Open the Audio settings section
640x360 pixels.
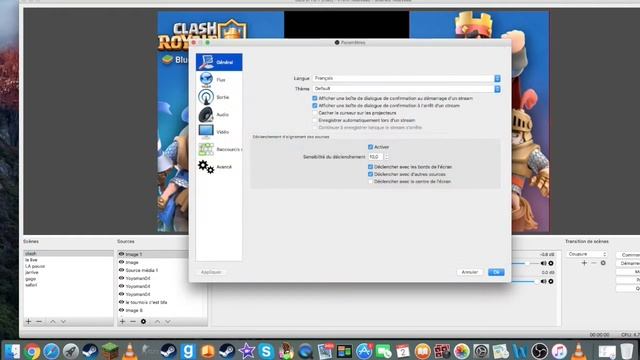click(219, 115)
